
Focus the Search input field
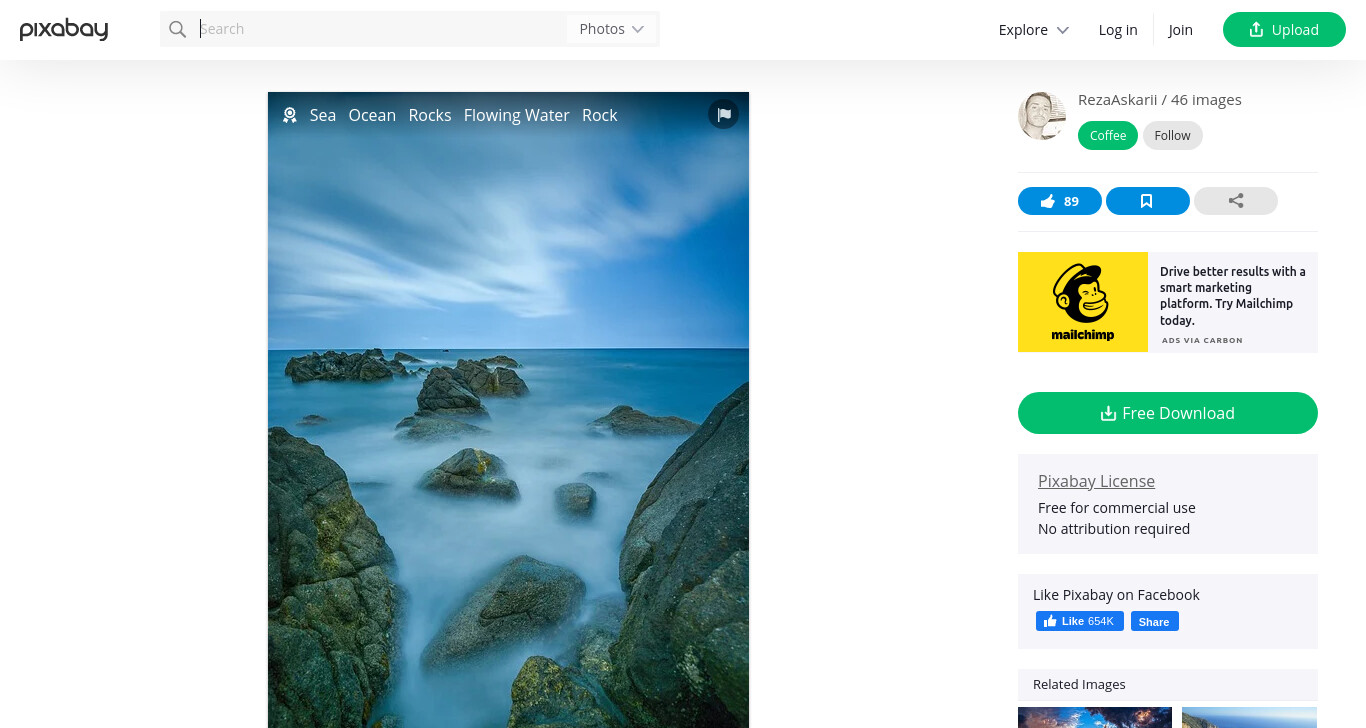tap(380, 29)
